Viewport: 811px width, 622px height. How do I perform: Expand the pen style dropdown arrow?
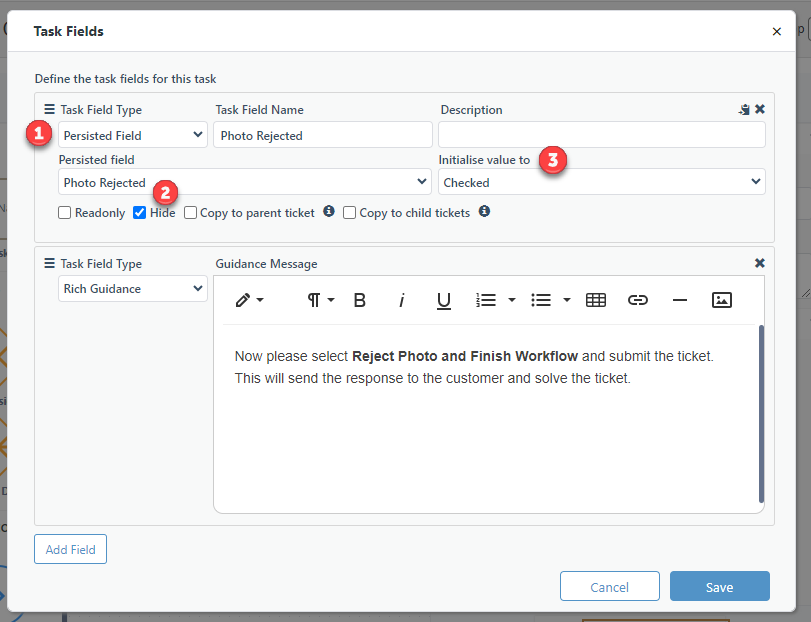click(260, 300)
